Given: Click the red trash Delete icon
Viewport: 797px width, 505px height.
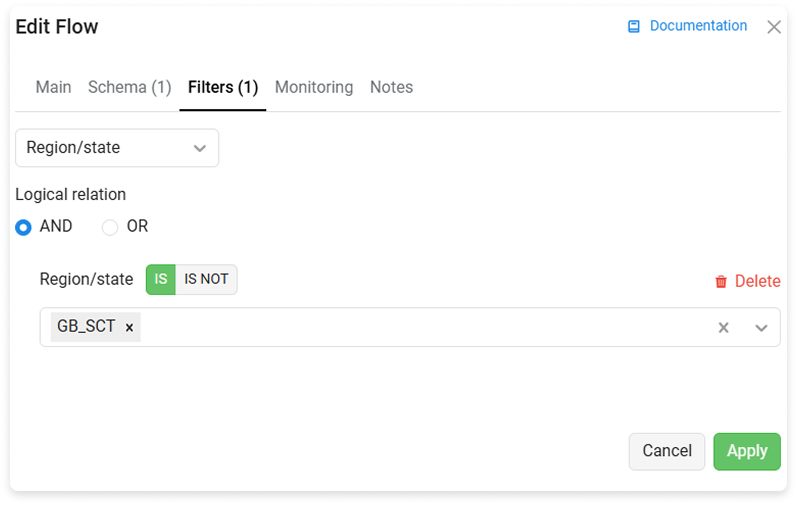Looking at the screenshot, I should (x=721, y=281).
